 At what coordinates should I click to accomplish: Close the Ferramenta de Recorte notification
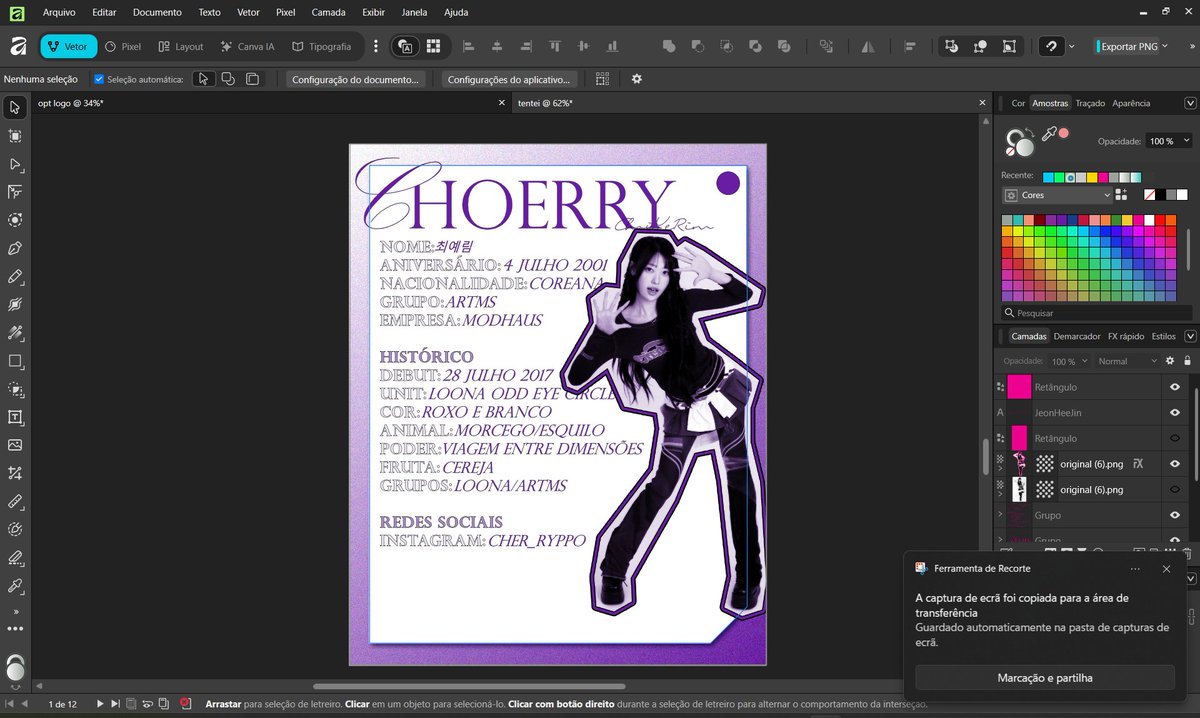click(1166, 568)
